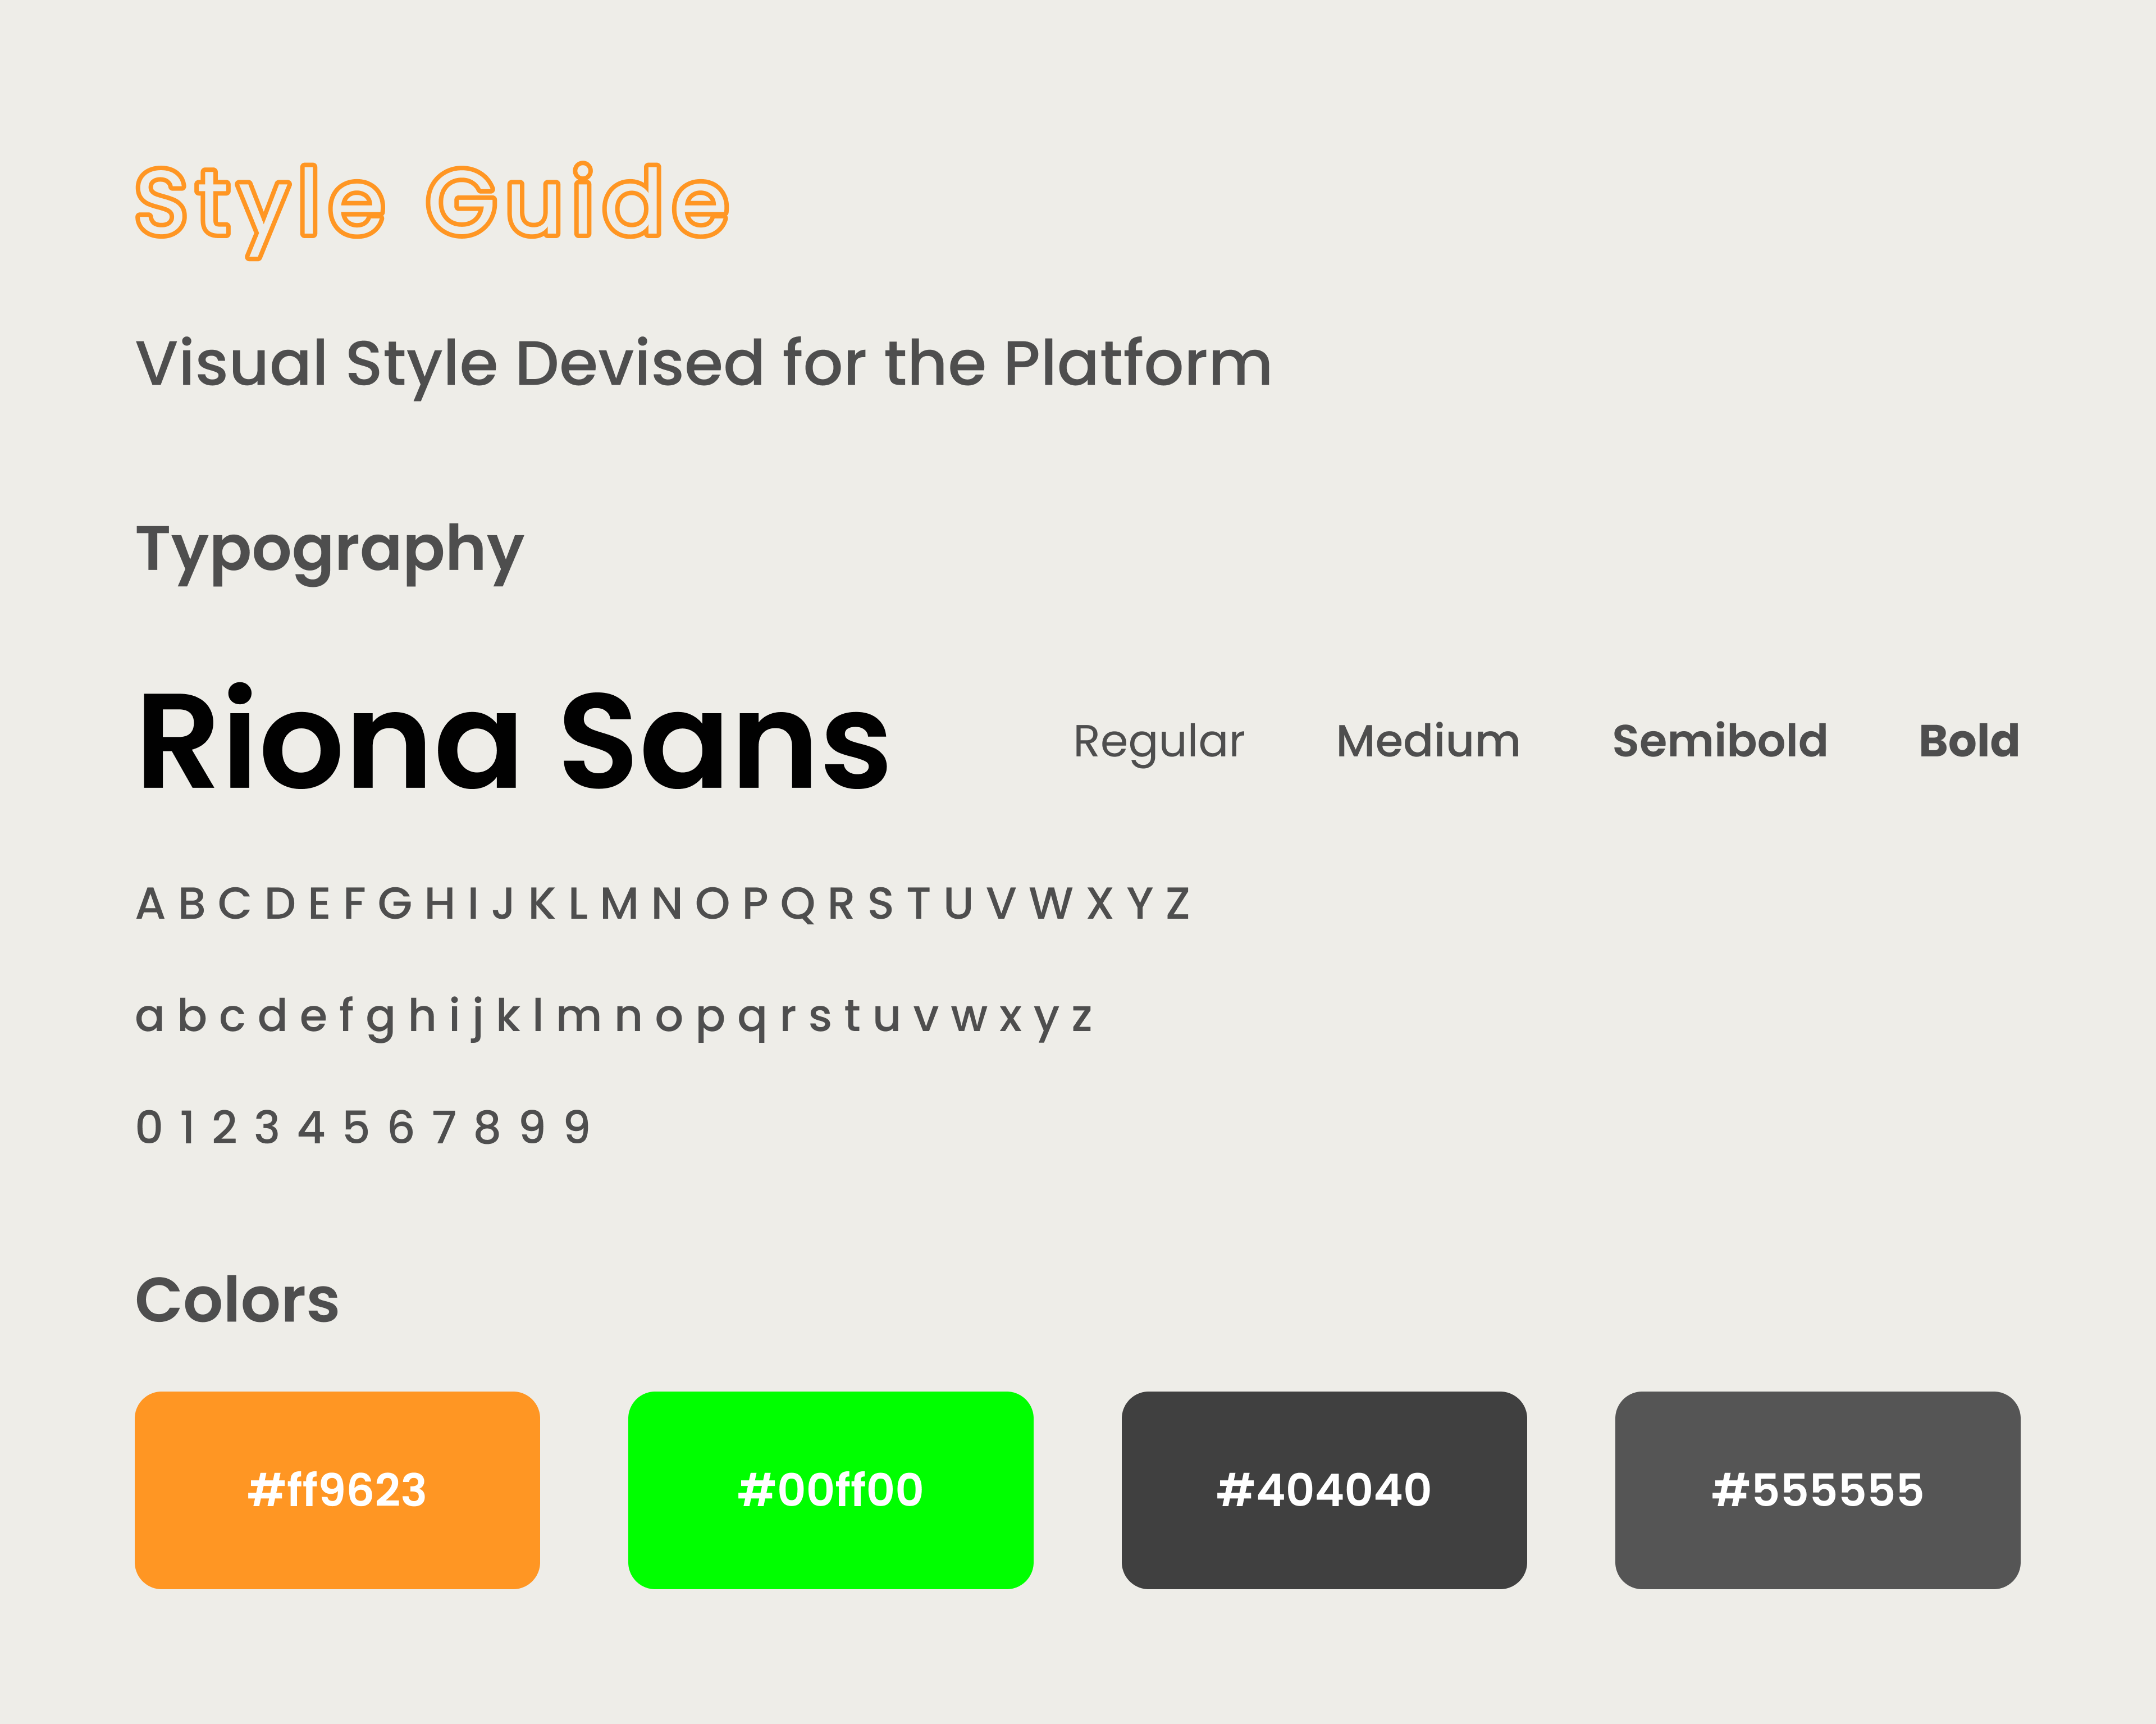The height and width of the screenshot is (1724, 2156).
Task: Click the Regular font weight label
Action: click(1158, 742)
